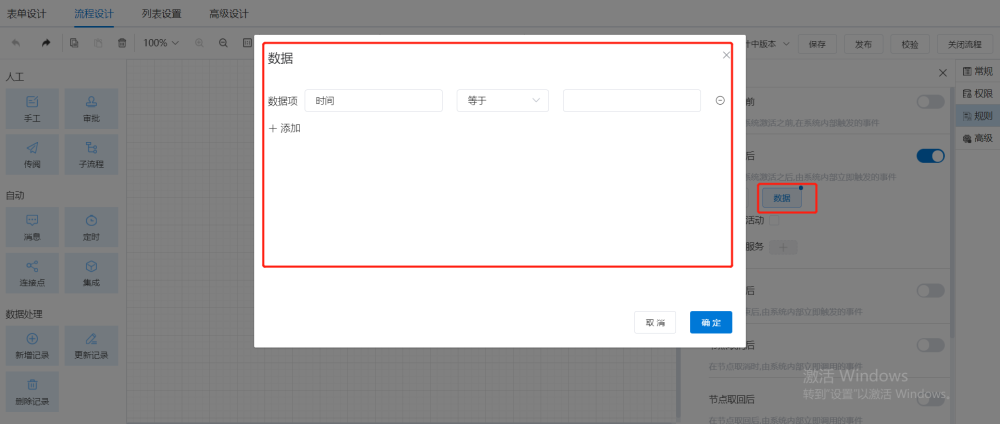Viewport: 1000px width, 424px height.
Task: Pick the 子流程 subprocess node
Action: click(x=91, y=153)
